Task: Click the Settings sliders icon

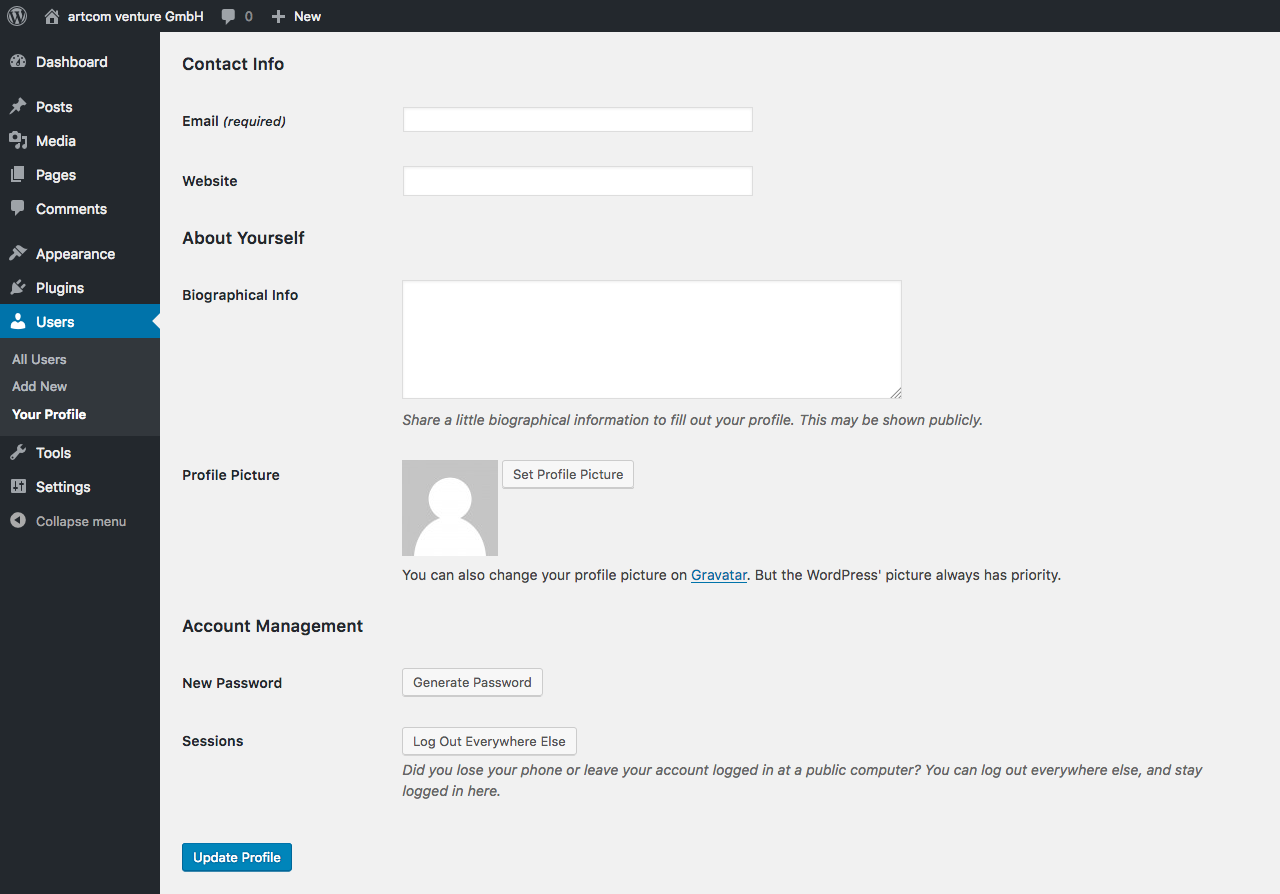Action: [18, 487]
